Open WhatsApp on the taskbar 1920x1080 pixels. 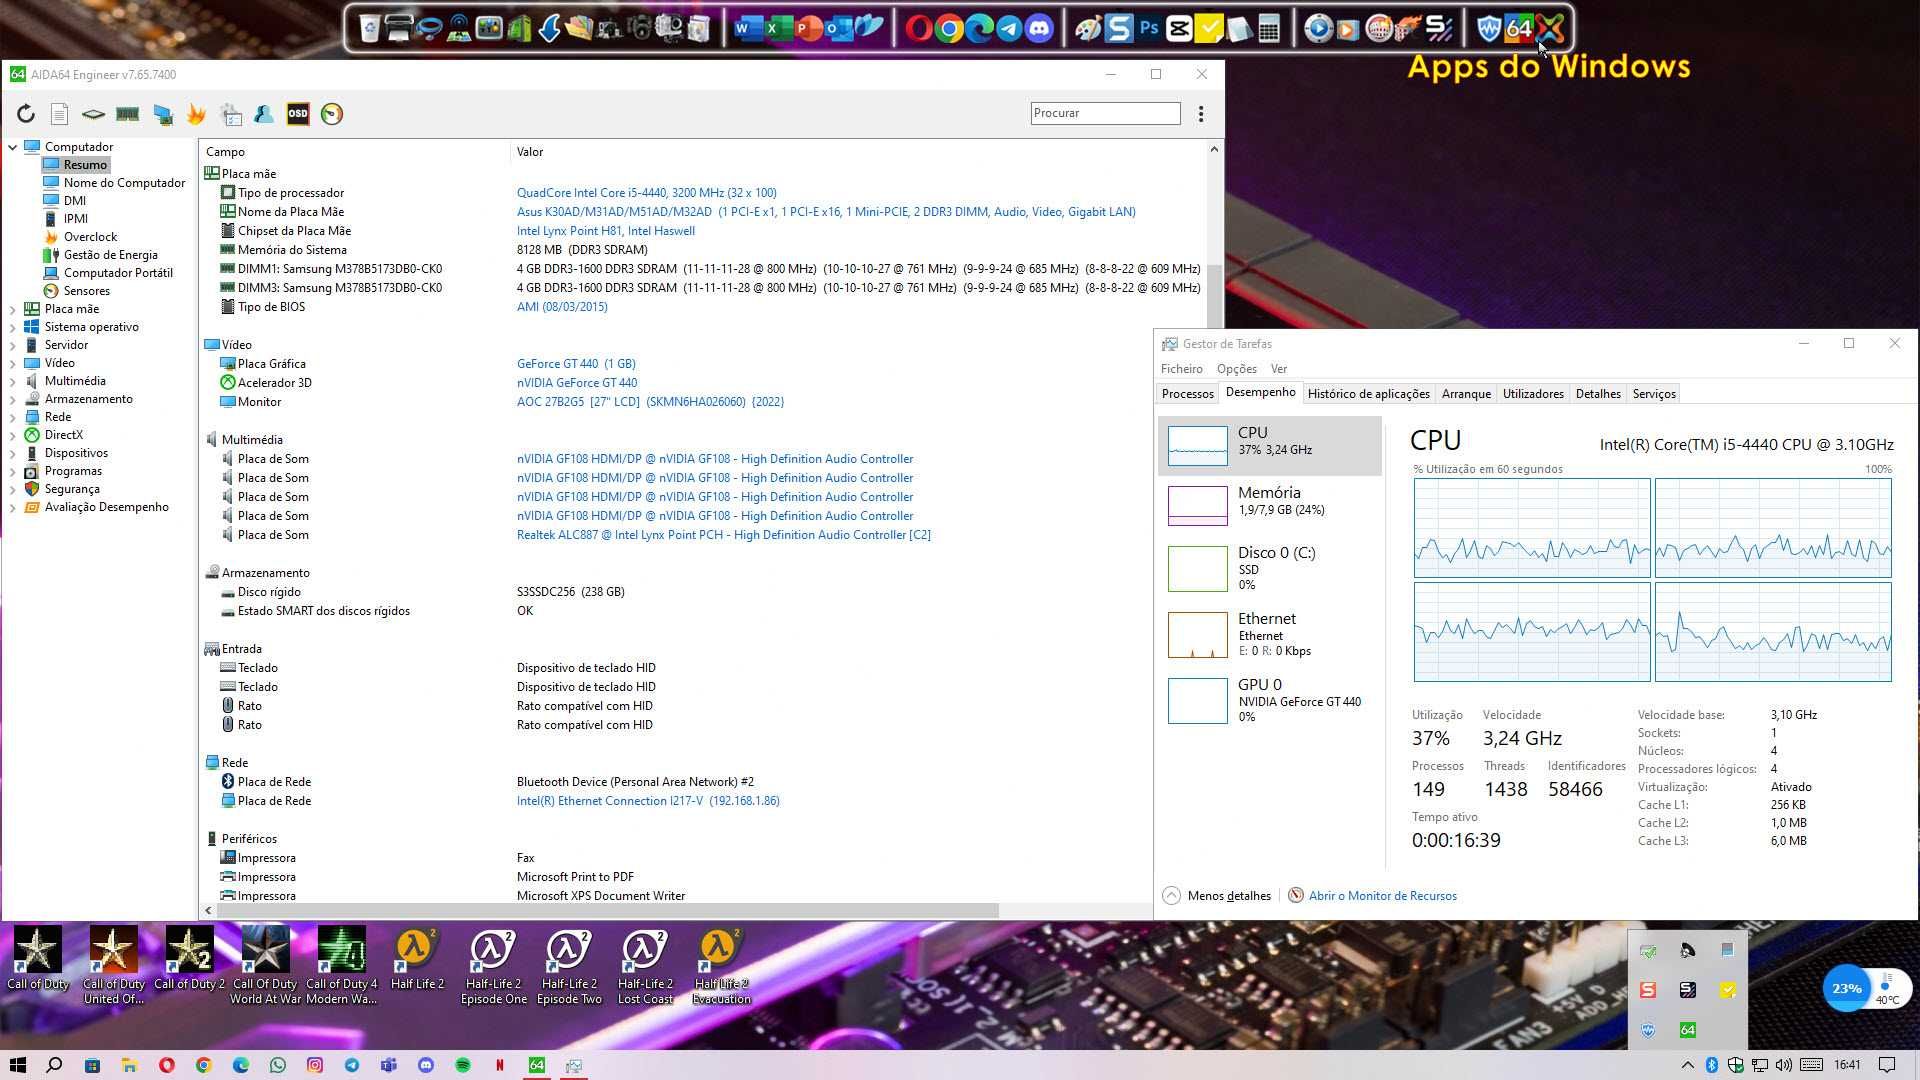(277, 1065)
